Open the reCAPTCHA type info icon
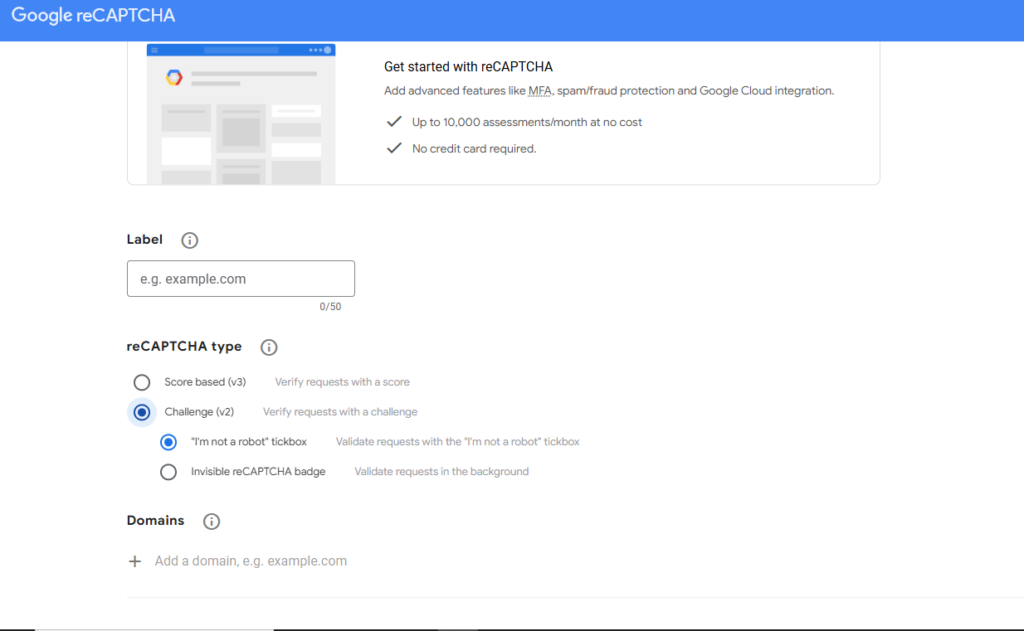The height and width of the screenshot is (631, 1024). (x=268, y=347)
